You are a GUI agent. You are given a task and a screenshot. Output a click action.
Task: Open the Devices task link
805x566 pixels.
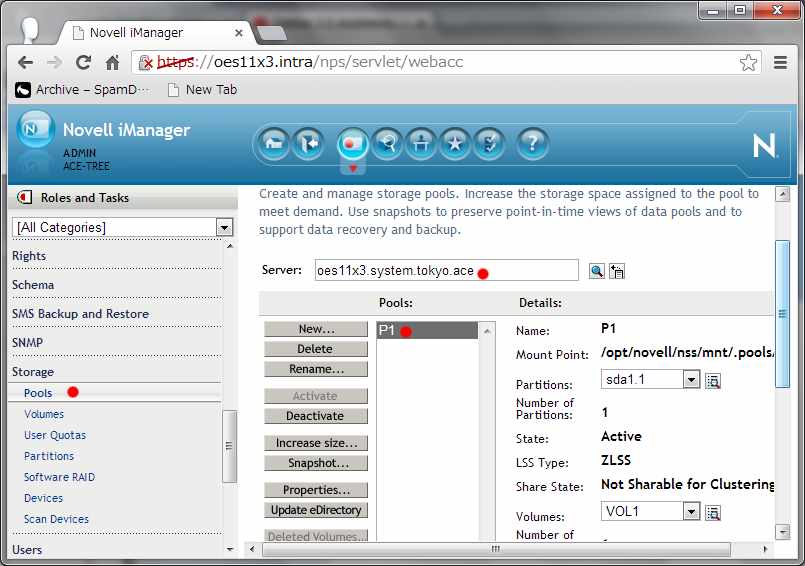(43, 498)
